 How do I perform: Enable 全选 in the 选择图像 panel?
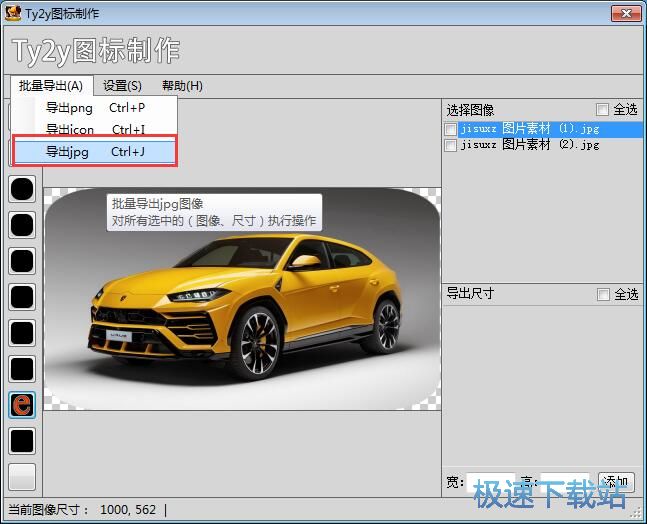click(x=602, y=110)
